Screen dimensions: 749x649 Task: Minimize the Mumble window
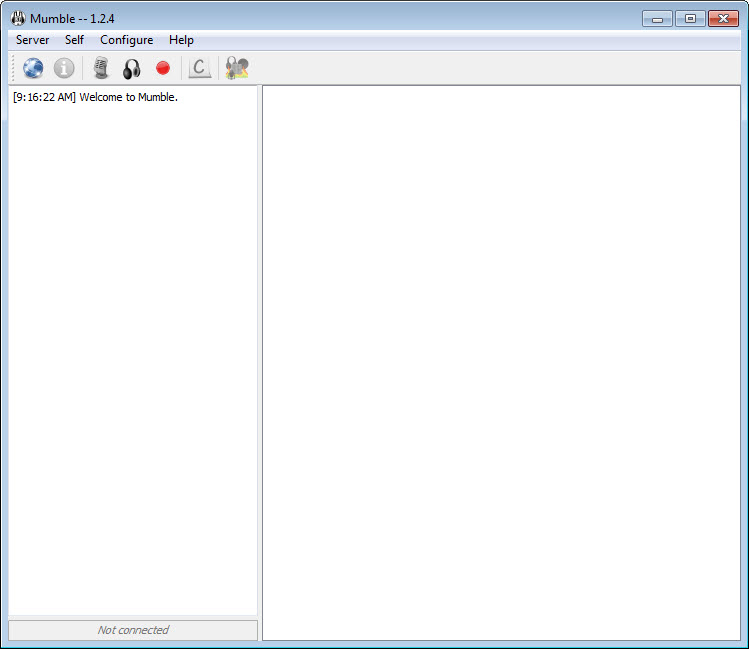[657, 19]
